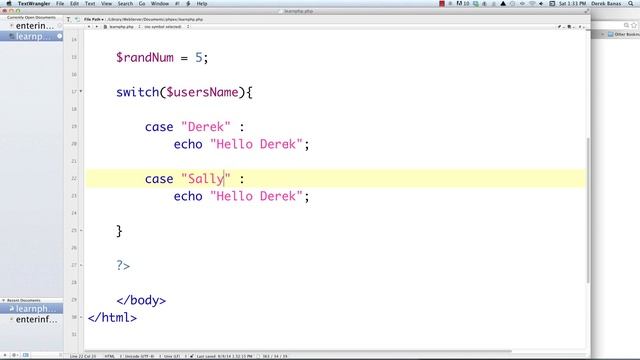Image resolution: width=640 pixels, height=360 pixels.
Task: Open the File Path dropdown
Action: 94,19
